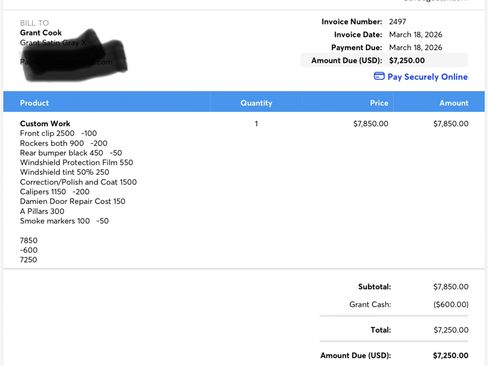The width and height of the screenshot is (488, 366).
Task: Click the Total label
Action: click(381, 330)
